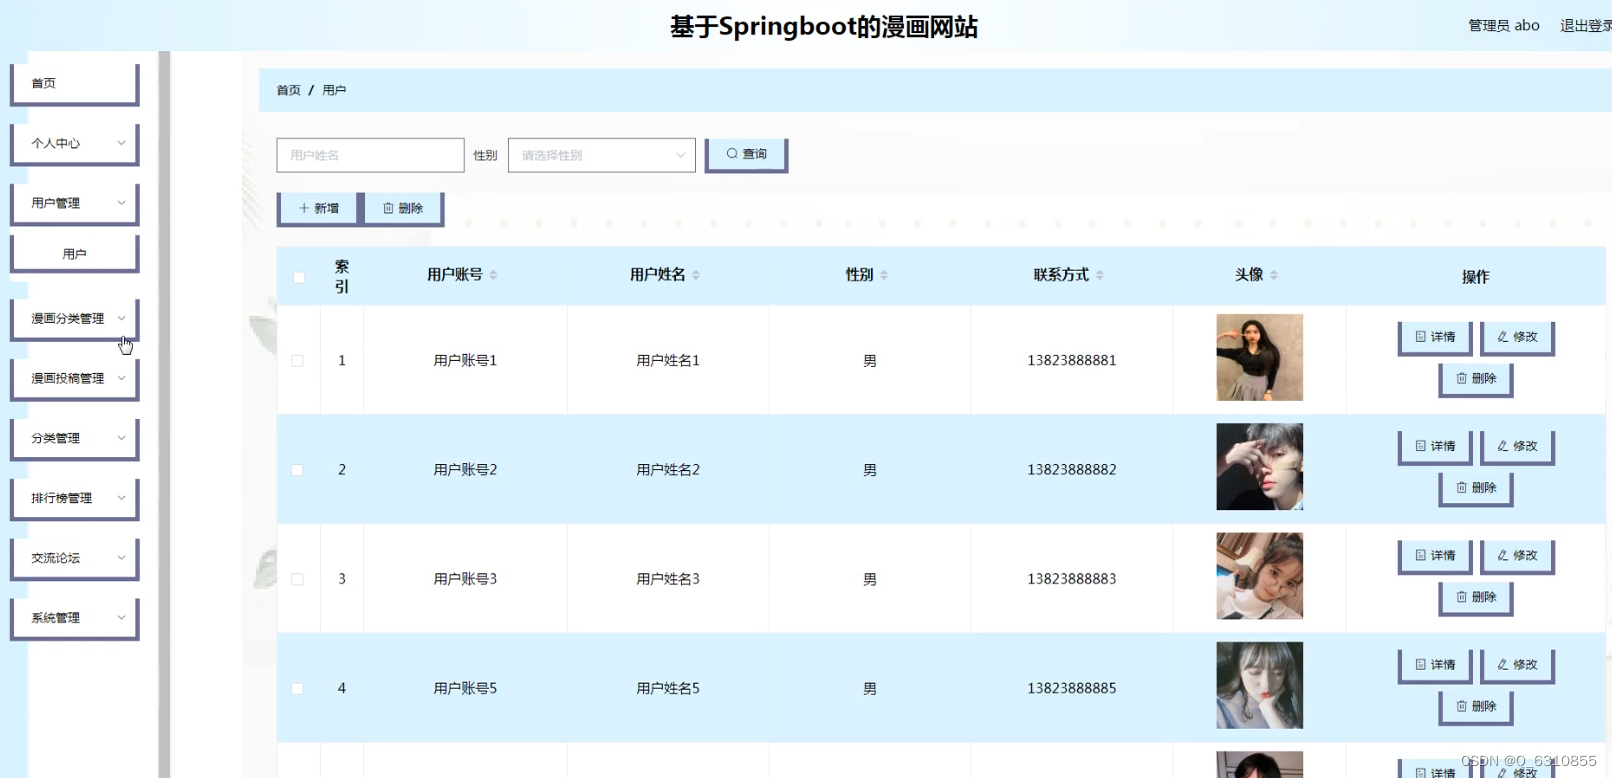
Task: Click 管理员 abo account label
Action: click(x=1504, y=26)
